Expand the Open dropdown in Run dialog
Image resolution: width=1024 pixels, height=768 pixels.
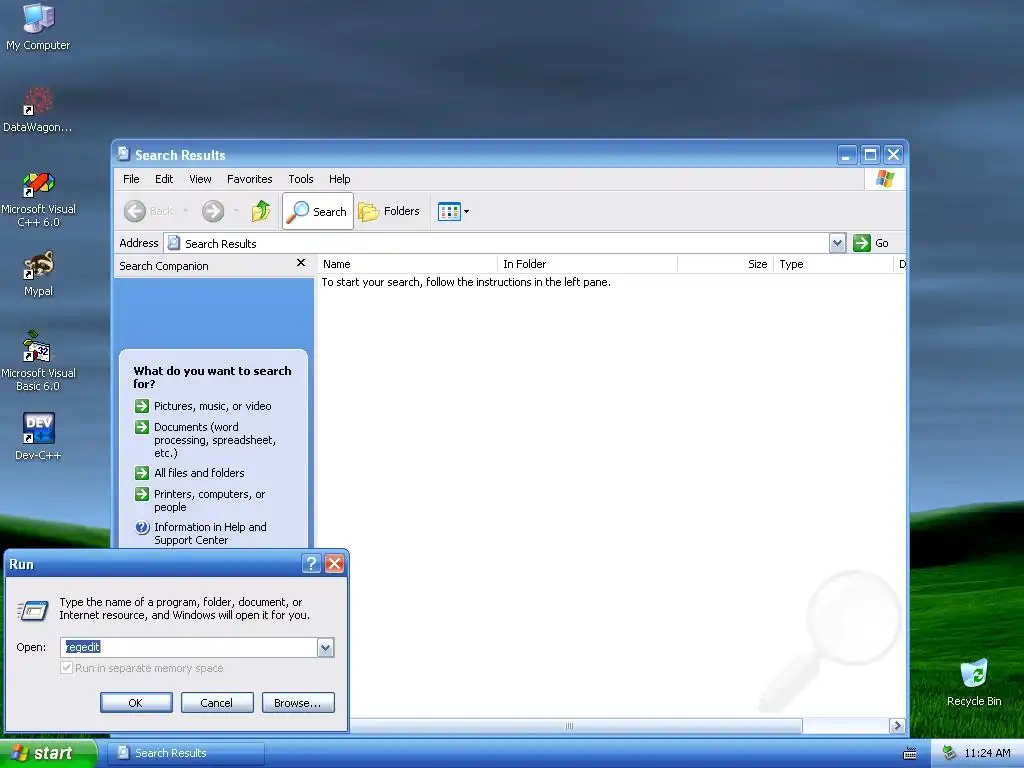point(325,647)
